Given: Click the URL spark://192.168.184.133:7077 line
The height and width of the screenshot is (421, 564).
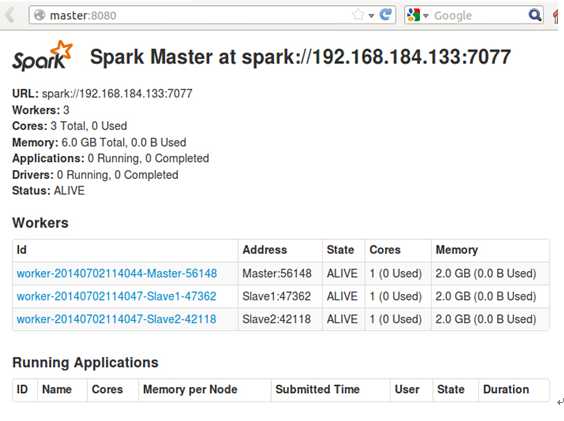Looking at the screenshot, I should tap(102, 94).
